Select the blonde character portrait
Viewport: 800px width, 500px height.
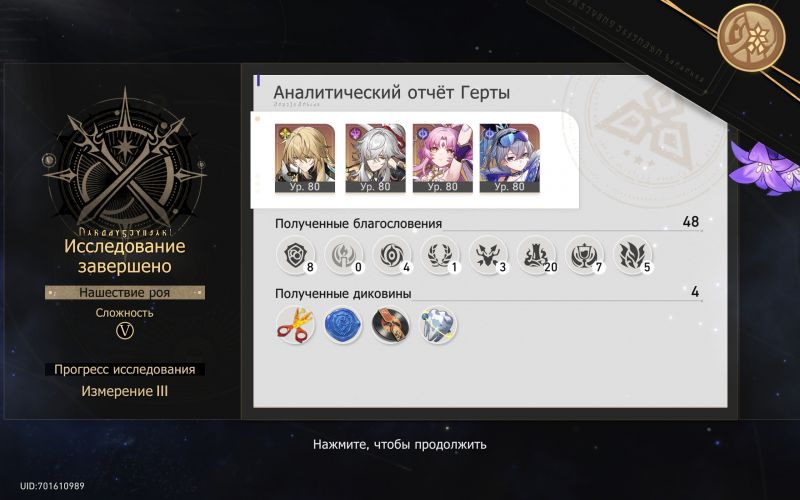pyautogui.click(x=305, y=158)
